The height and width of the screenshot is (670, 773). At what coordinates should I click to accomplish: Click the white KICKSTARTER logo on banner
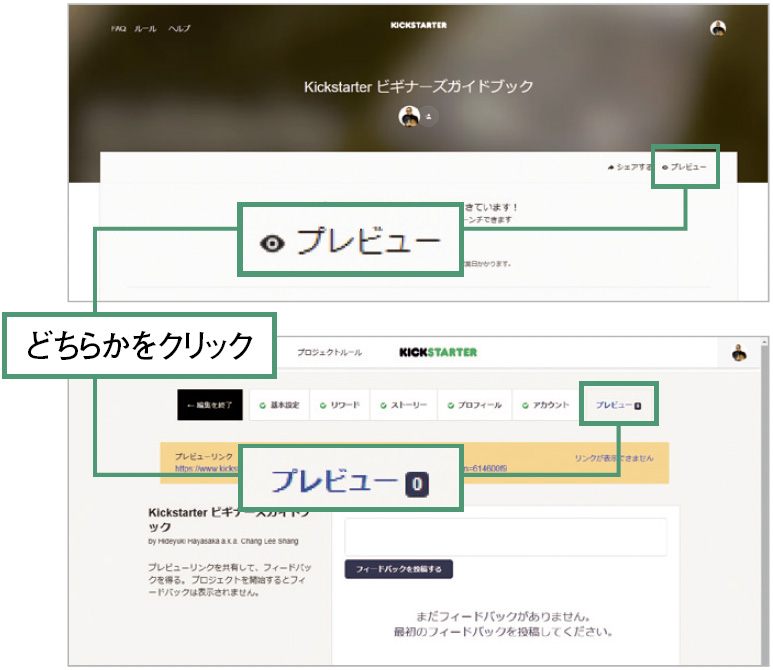pyautogui.click(x=419, y=25)
